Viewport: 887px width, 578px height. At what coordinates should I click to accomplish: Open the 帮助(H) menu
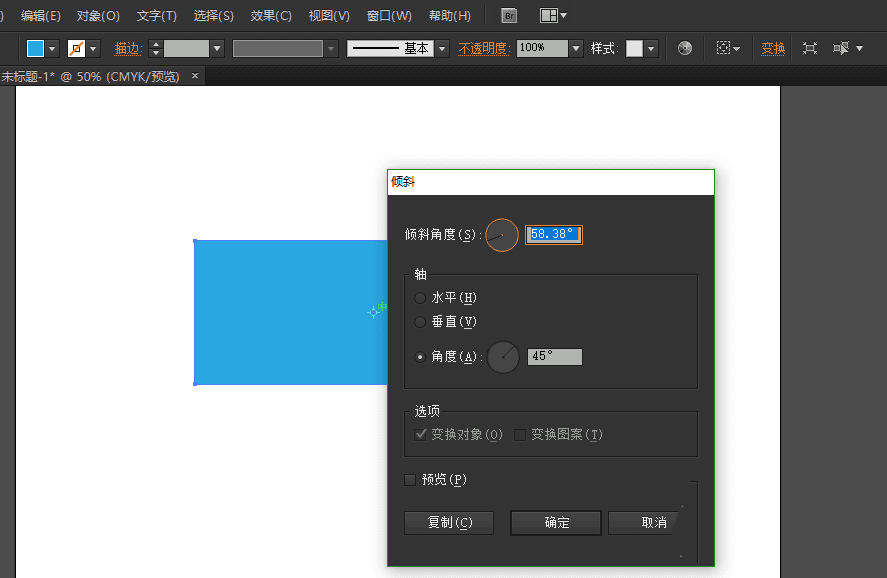coord(450,16)
